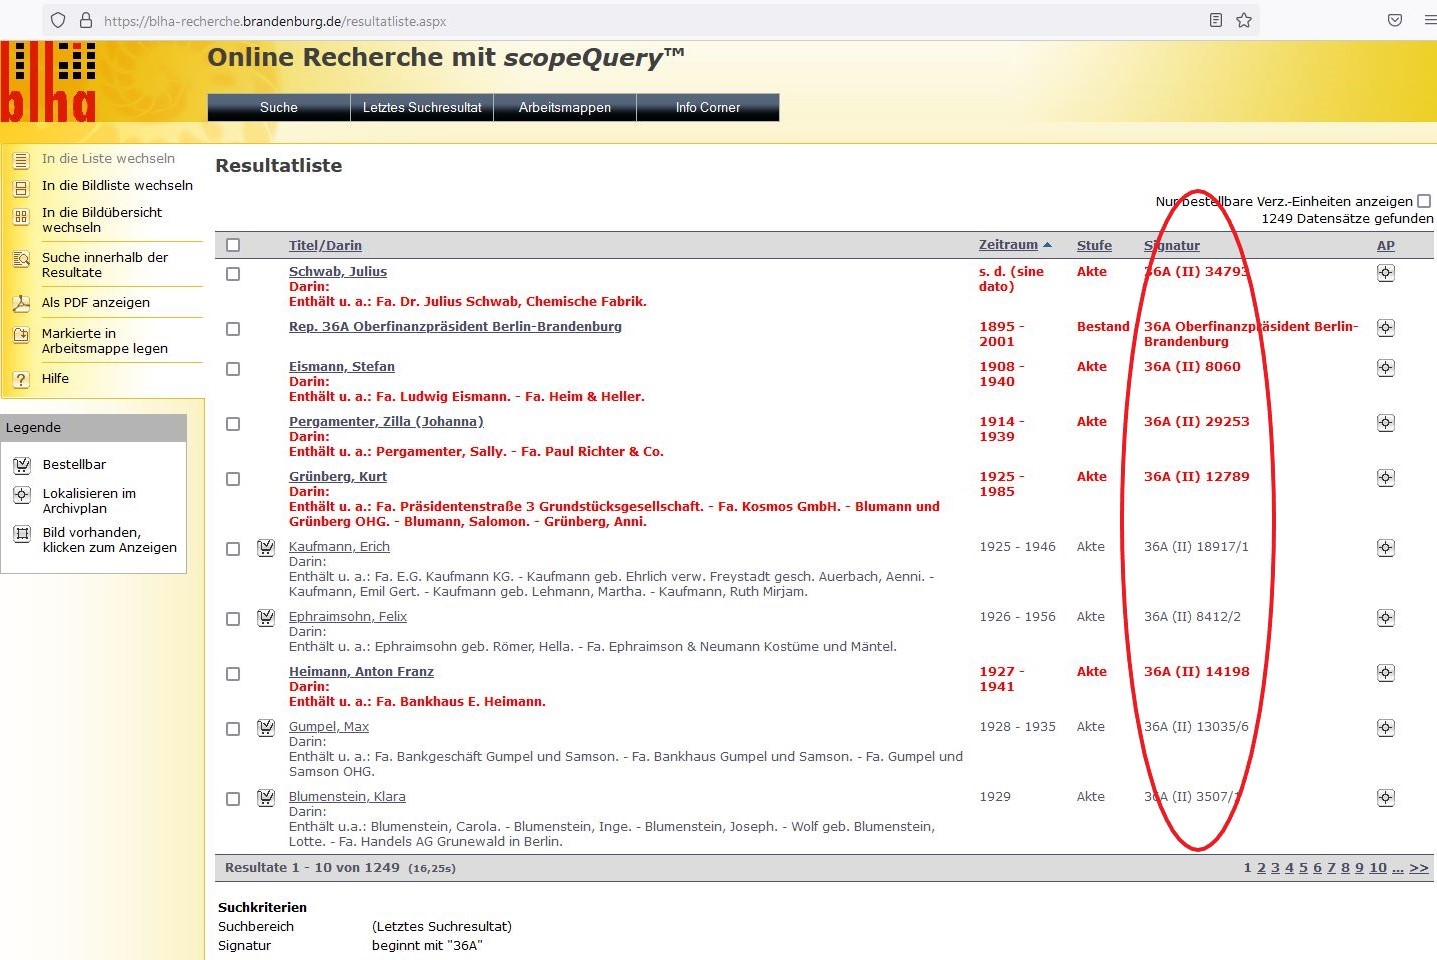Sort results by Stufe column
1437x960 pixels.
[1094, 245]
